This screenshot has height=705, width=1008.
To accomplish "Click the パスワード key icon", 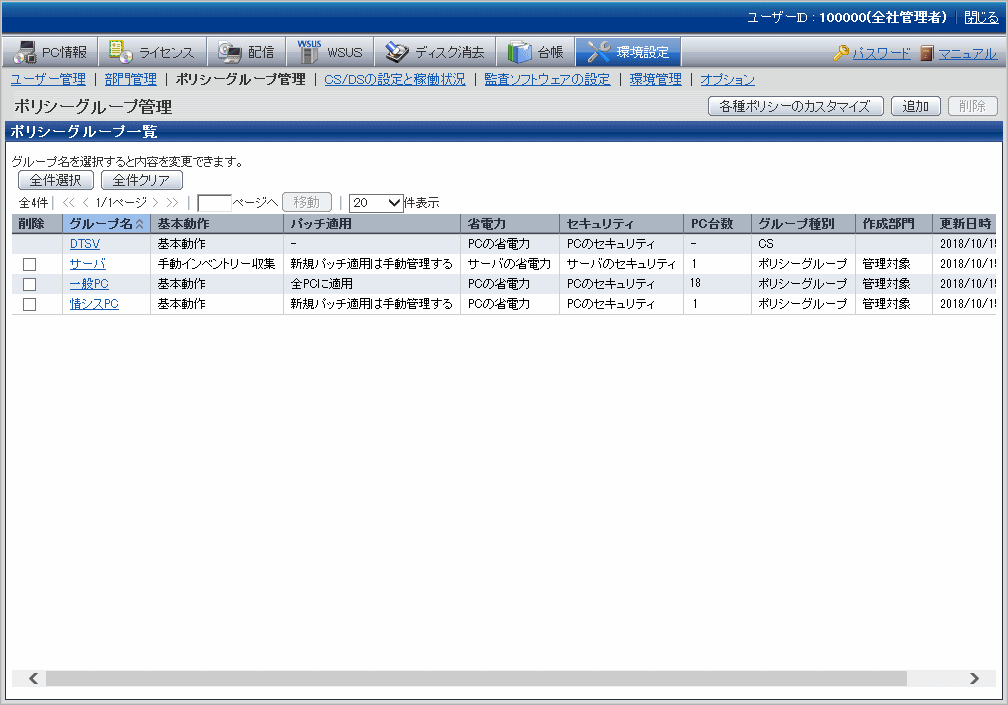I will (841, 53).
